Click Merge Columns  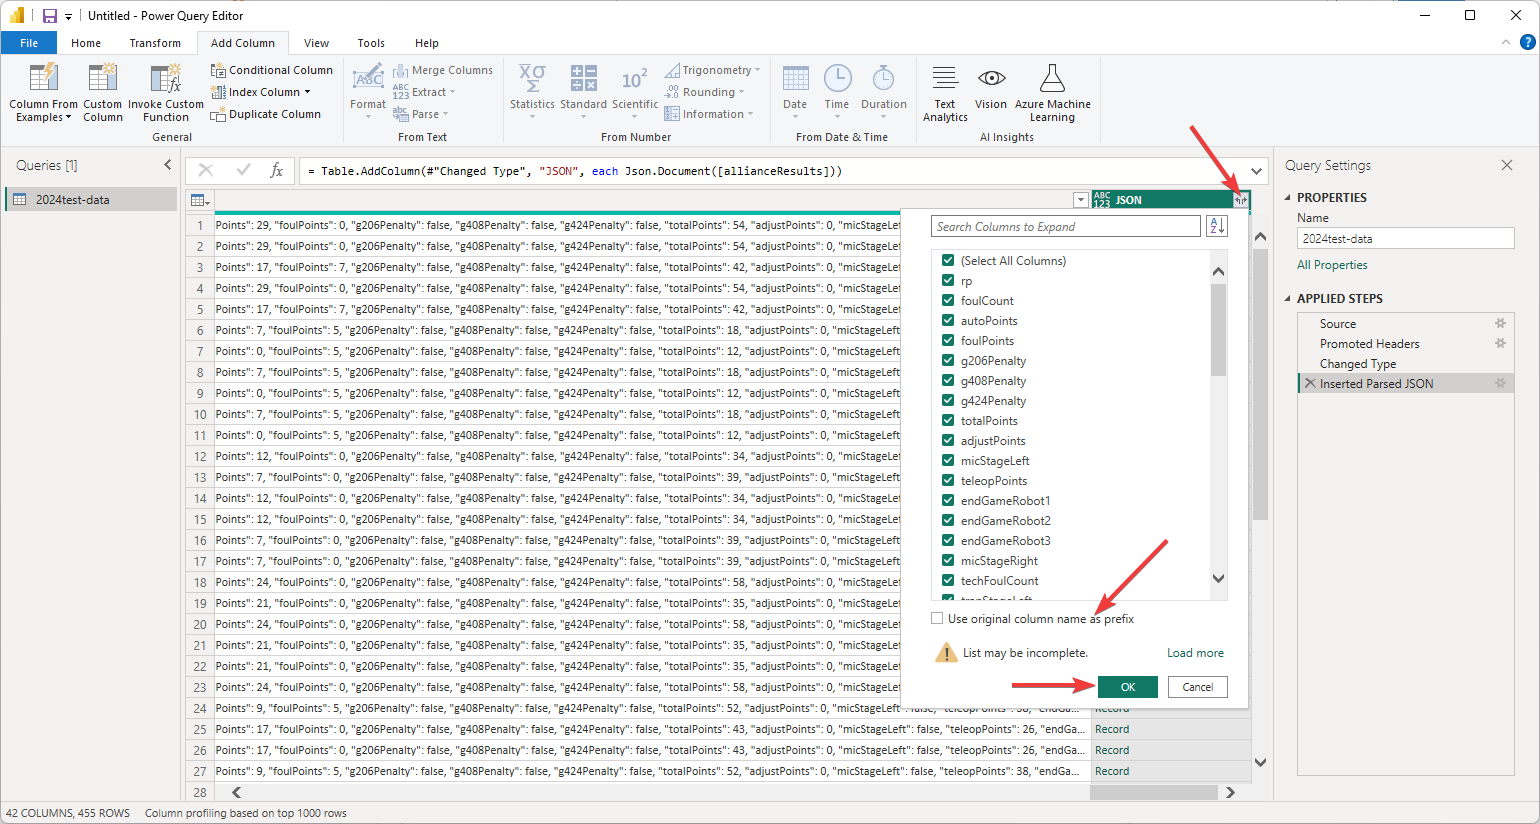tap(442, 70)
